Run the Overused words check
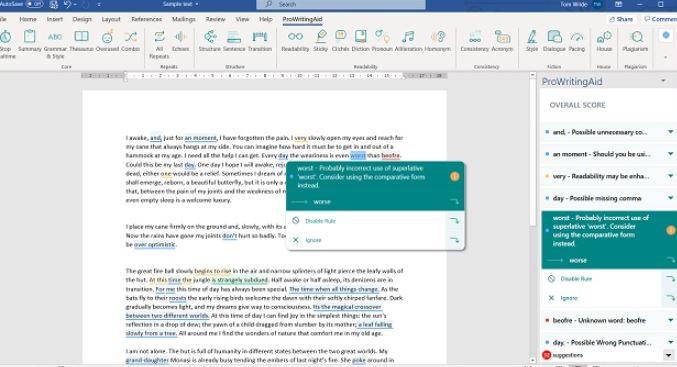The width and height of the screenshot is (677, 367). click(x=107, y=41)
